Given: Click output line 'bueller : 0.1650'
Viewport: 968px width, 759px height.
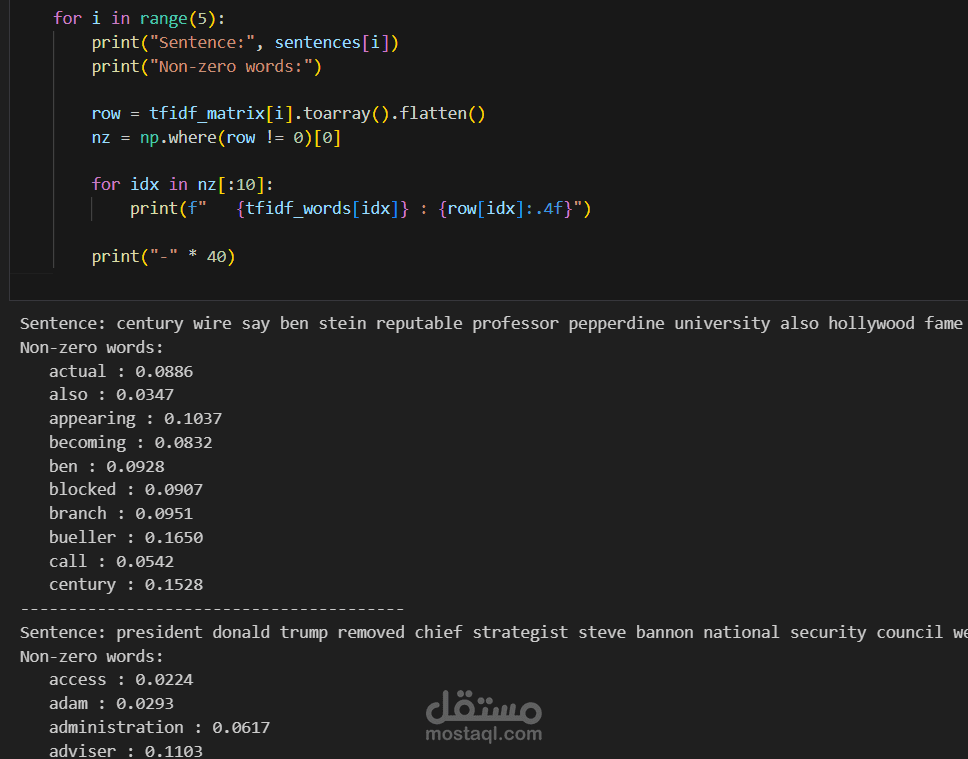Looking at the screenshot, I should 126,537.
